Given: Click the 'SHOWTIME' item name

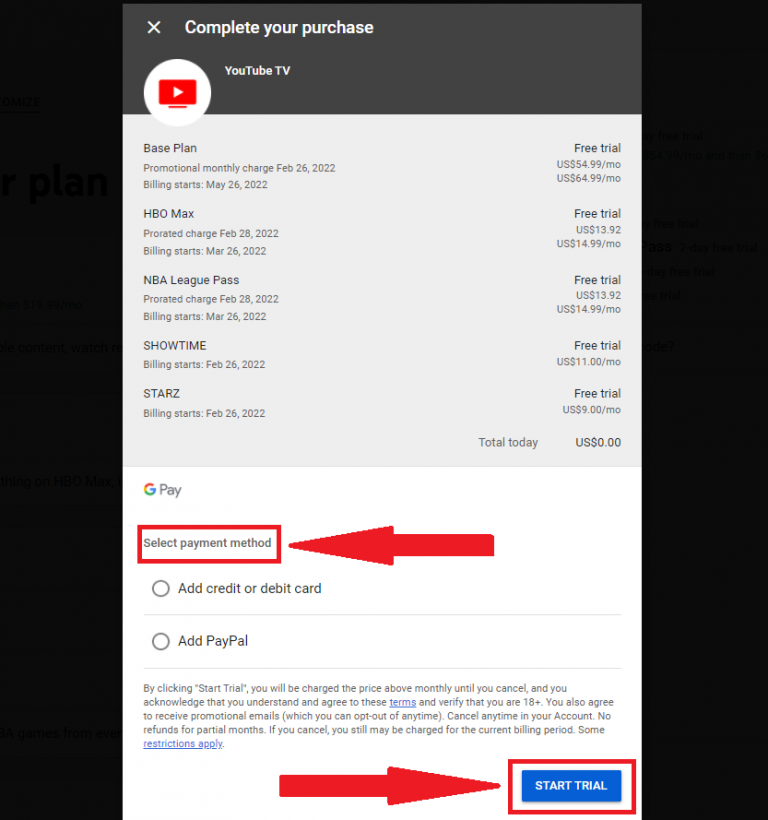Looking at the screenshot, I should [175, 346].
